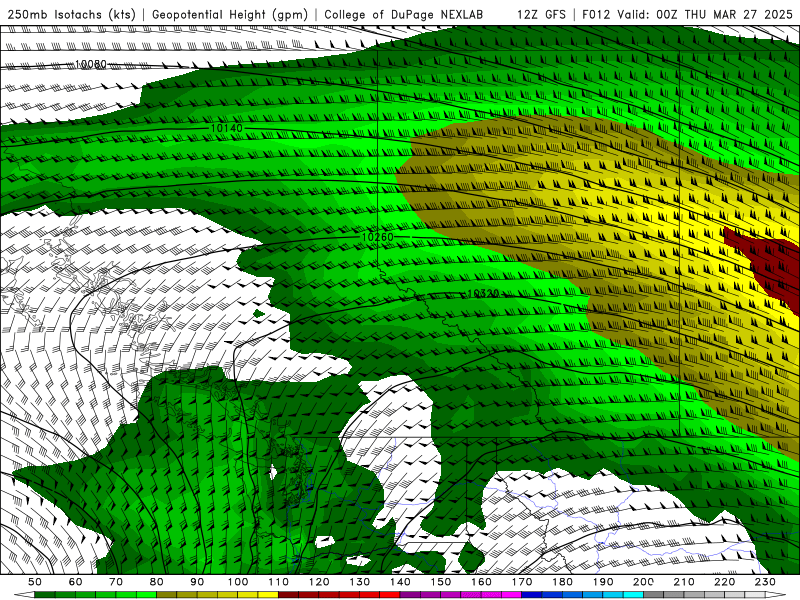Click the dark red swatch just right of 110
The width and height of the screenshot is (800, 600).
tap(288, 594)
